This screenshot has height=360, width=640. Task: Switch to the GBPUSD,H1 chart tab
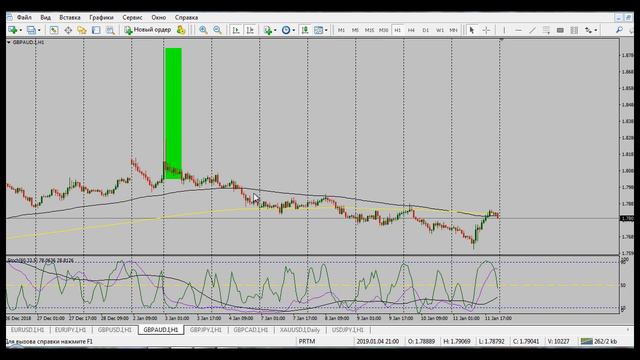click(115, 330)
